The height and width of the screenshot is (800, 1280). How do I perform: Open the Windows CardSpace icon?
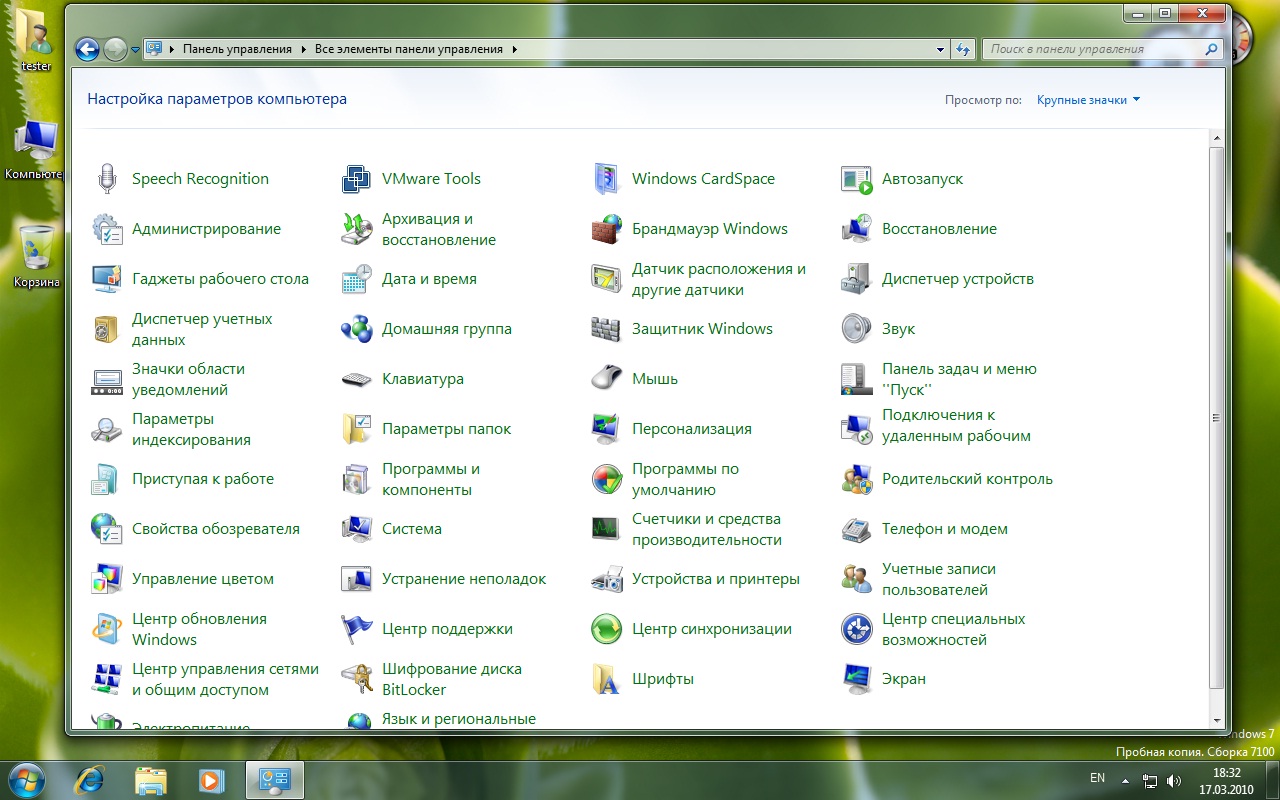[x=607, y=179]
